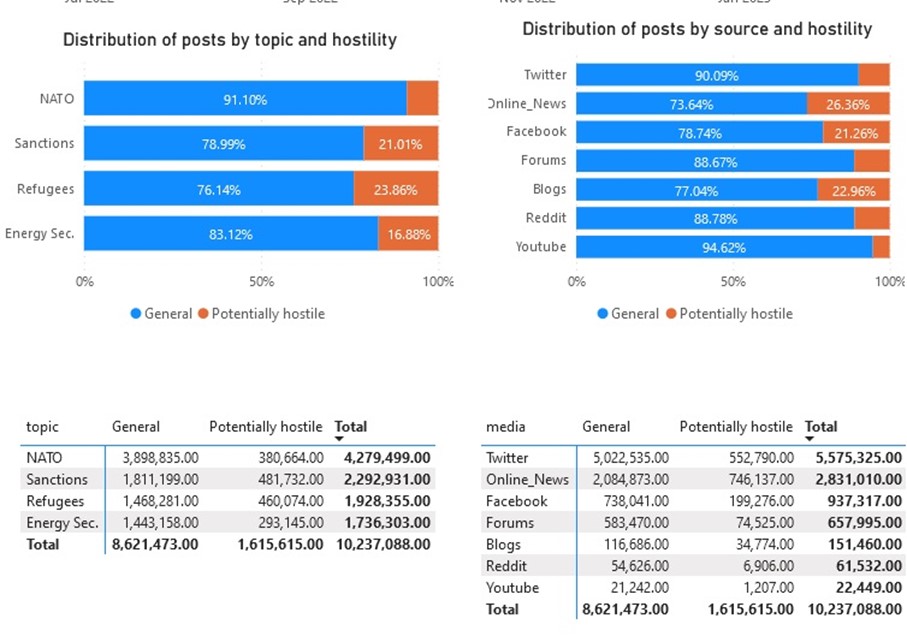907x642 pixels.
Task: Click the orange Potentially hostile legend dot under source chart
Action: click(671, 313)
